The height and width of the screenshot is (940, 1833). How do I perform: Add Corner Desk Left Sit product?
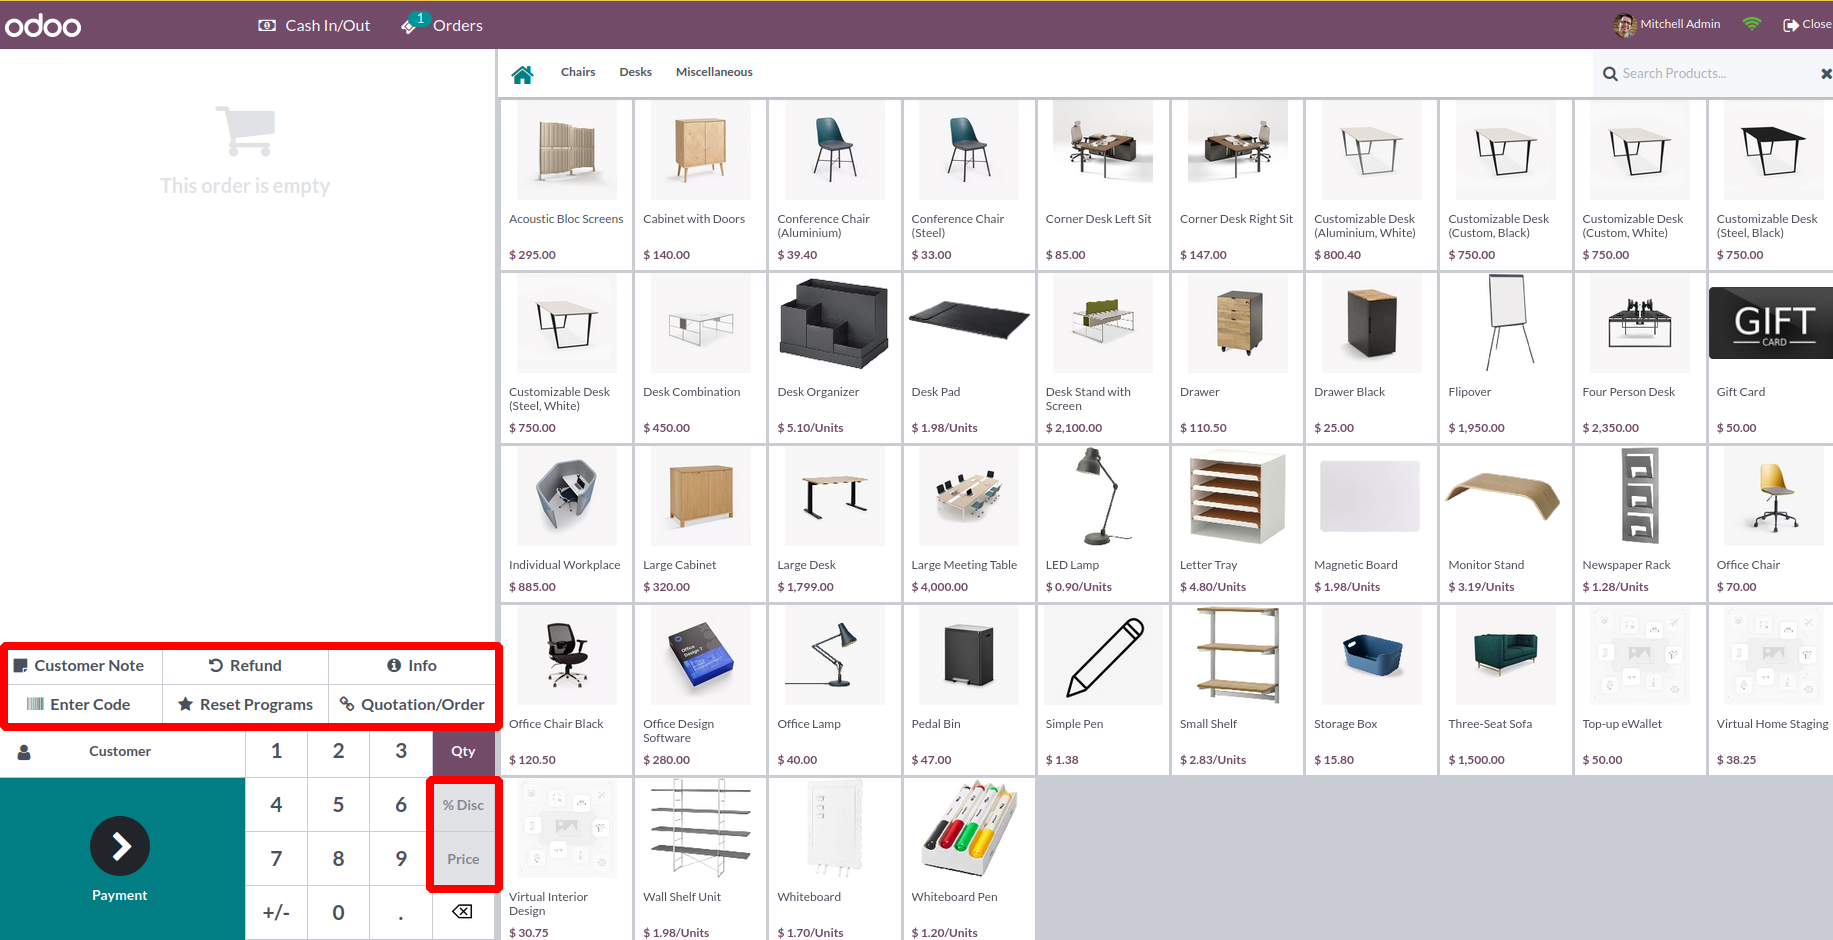point(1103,184)
